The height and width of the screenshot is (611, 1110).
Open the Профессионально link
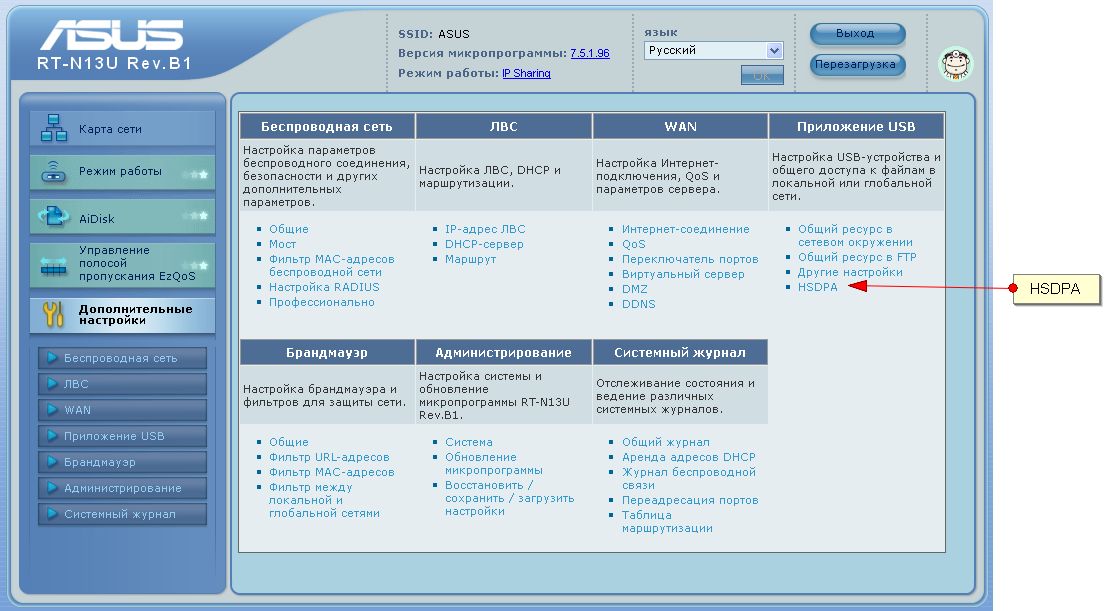point(321,302)
